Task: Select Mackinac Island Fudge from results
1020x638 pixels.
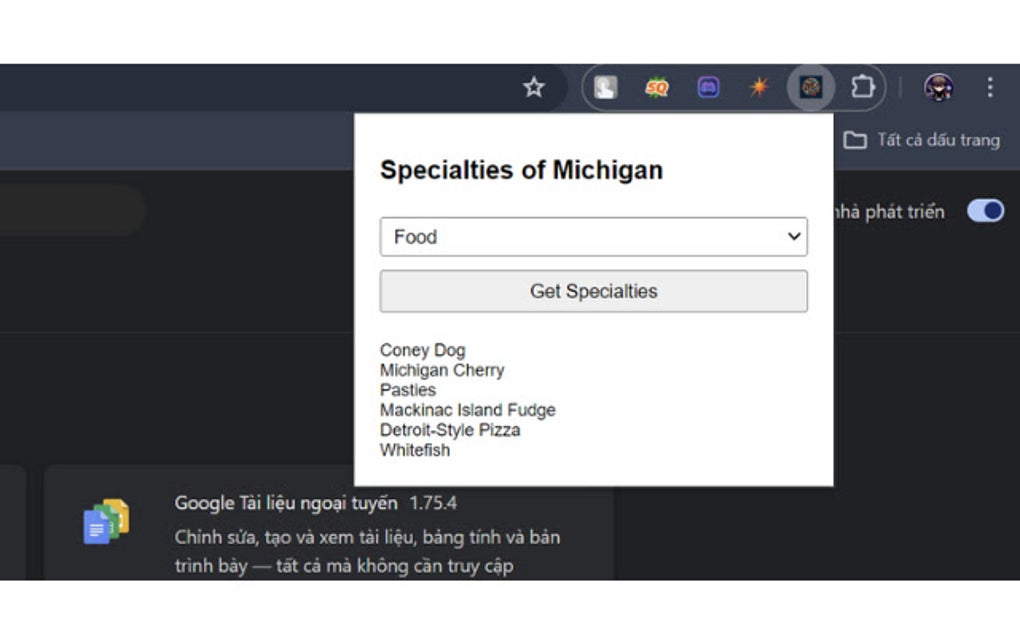Action: (467, 410)
